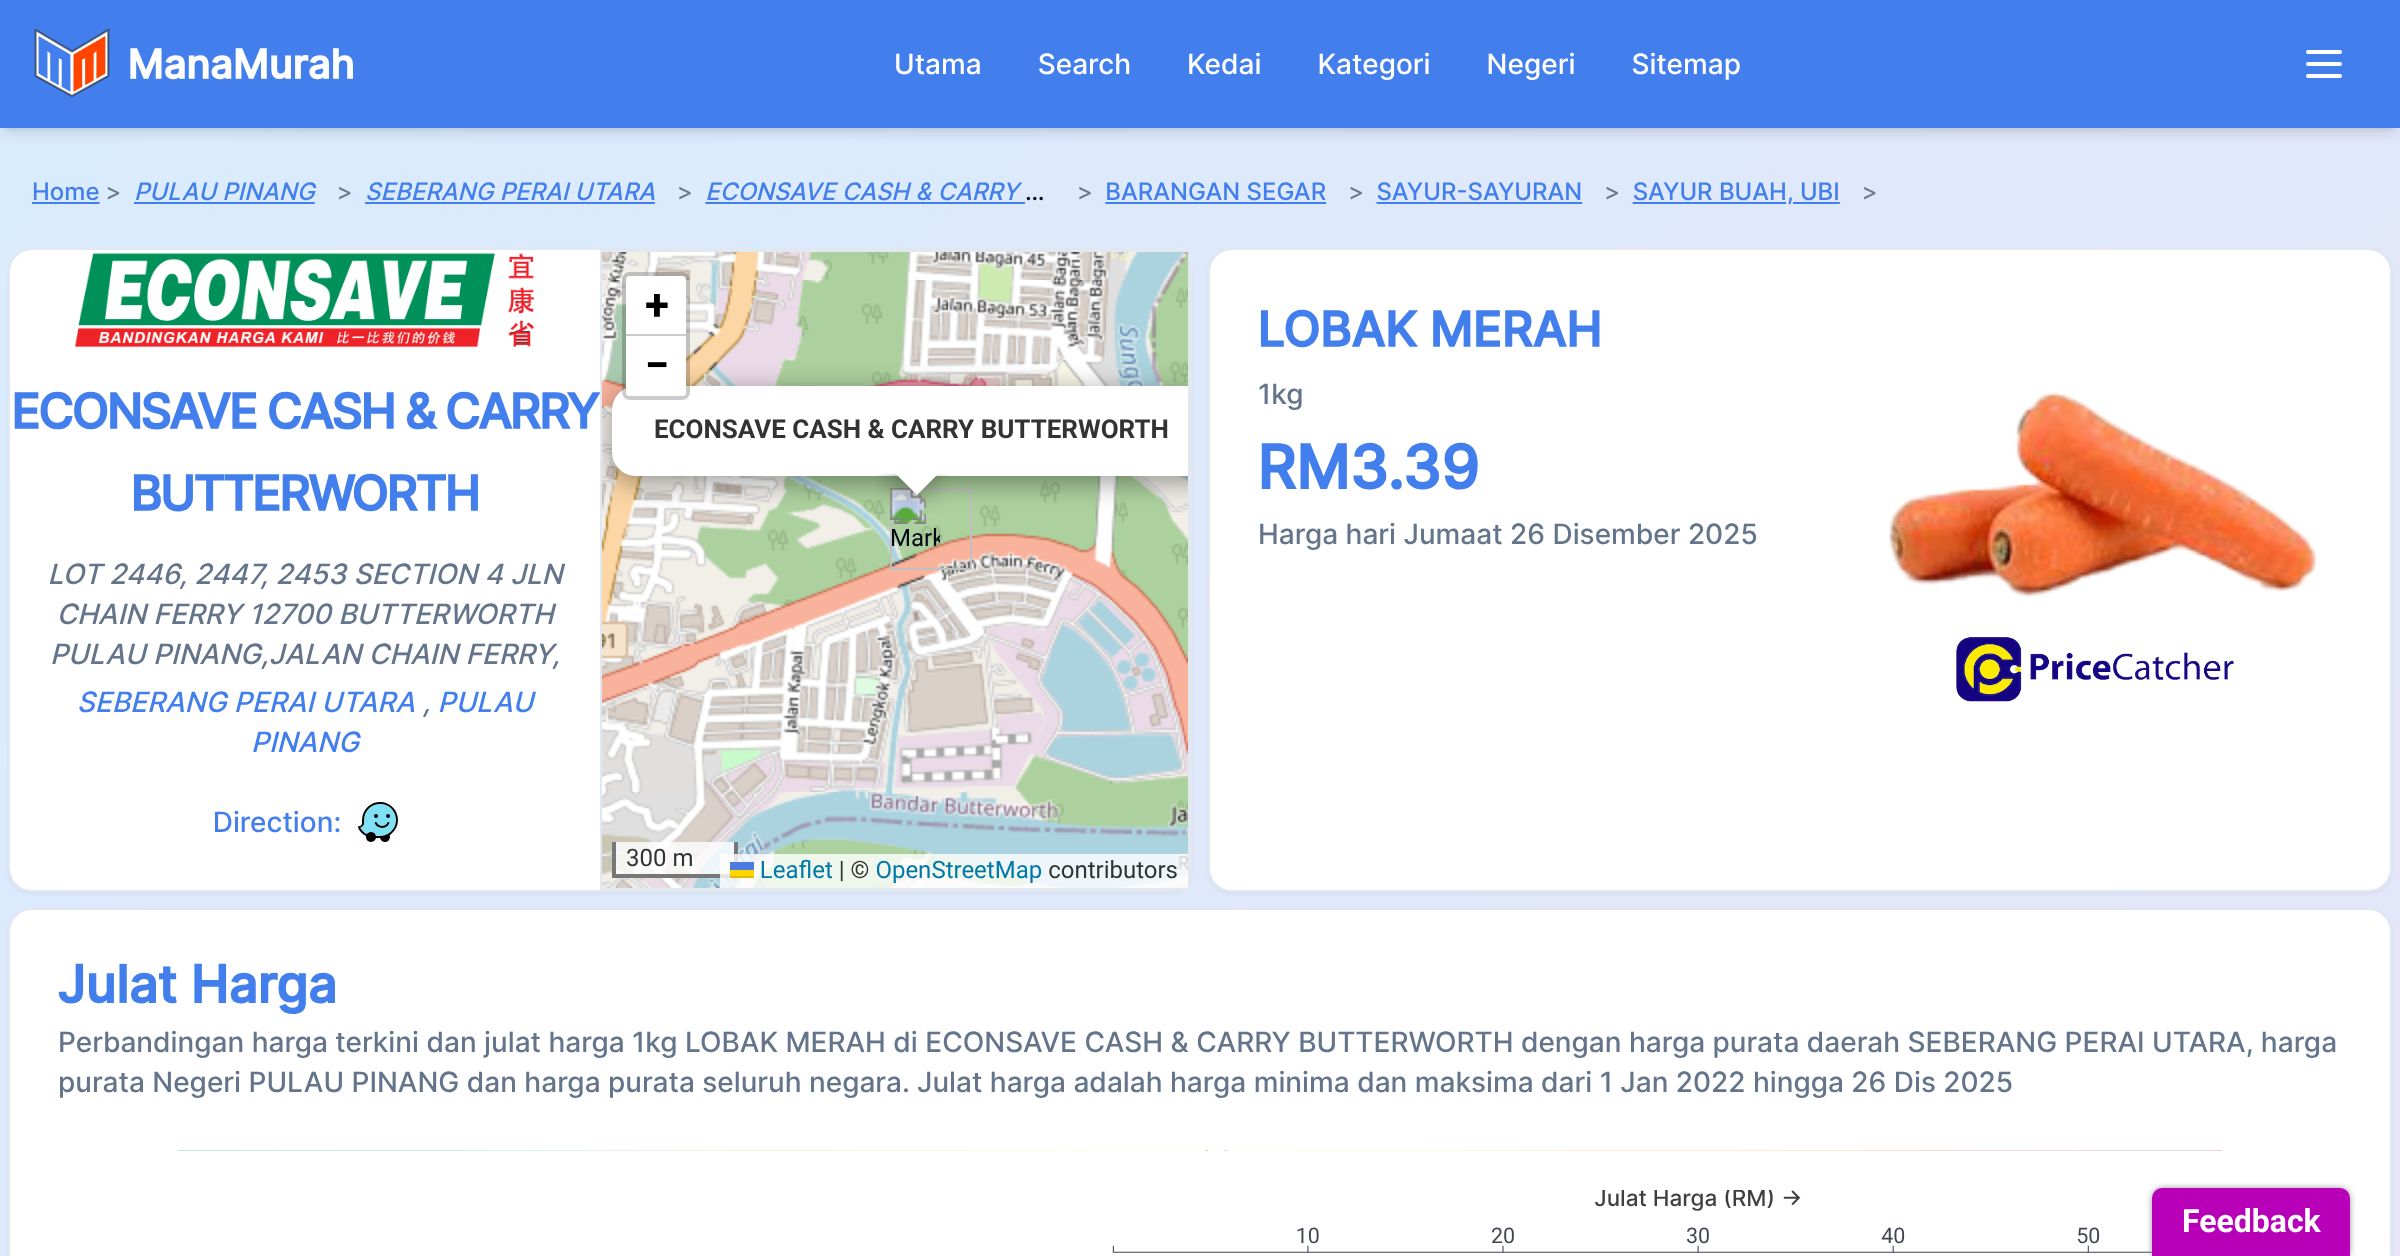Click the PriceCatcher logo
Viewport: 2400px width, 1256px height.
pos(2094,668)
